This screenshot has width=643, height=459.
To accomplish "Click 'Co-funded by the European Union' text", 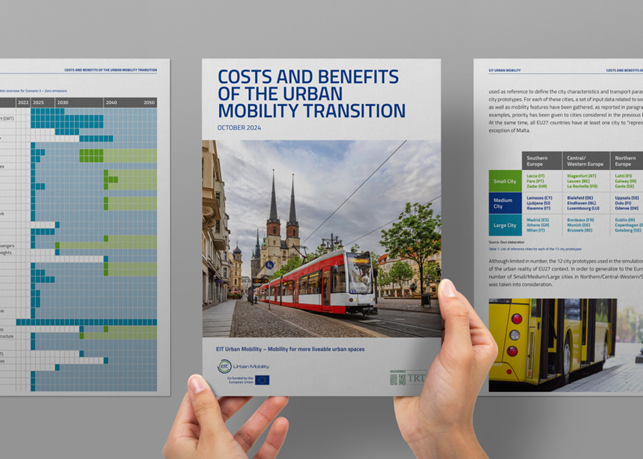I will click(240, 380).
